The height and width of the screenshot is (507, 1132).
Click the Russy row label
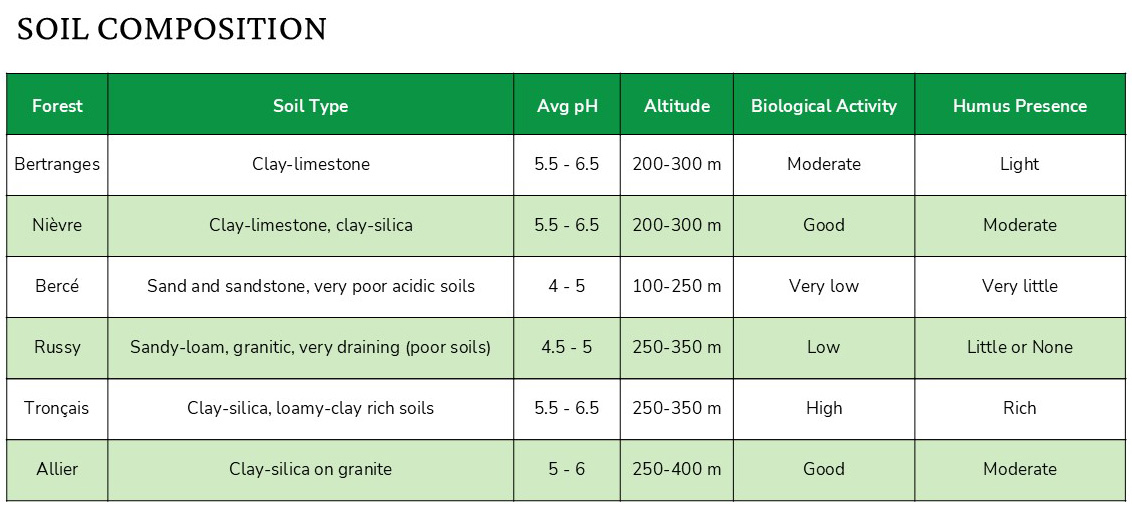point(57,347)
